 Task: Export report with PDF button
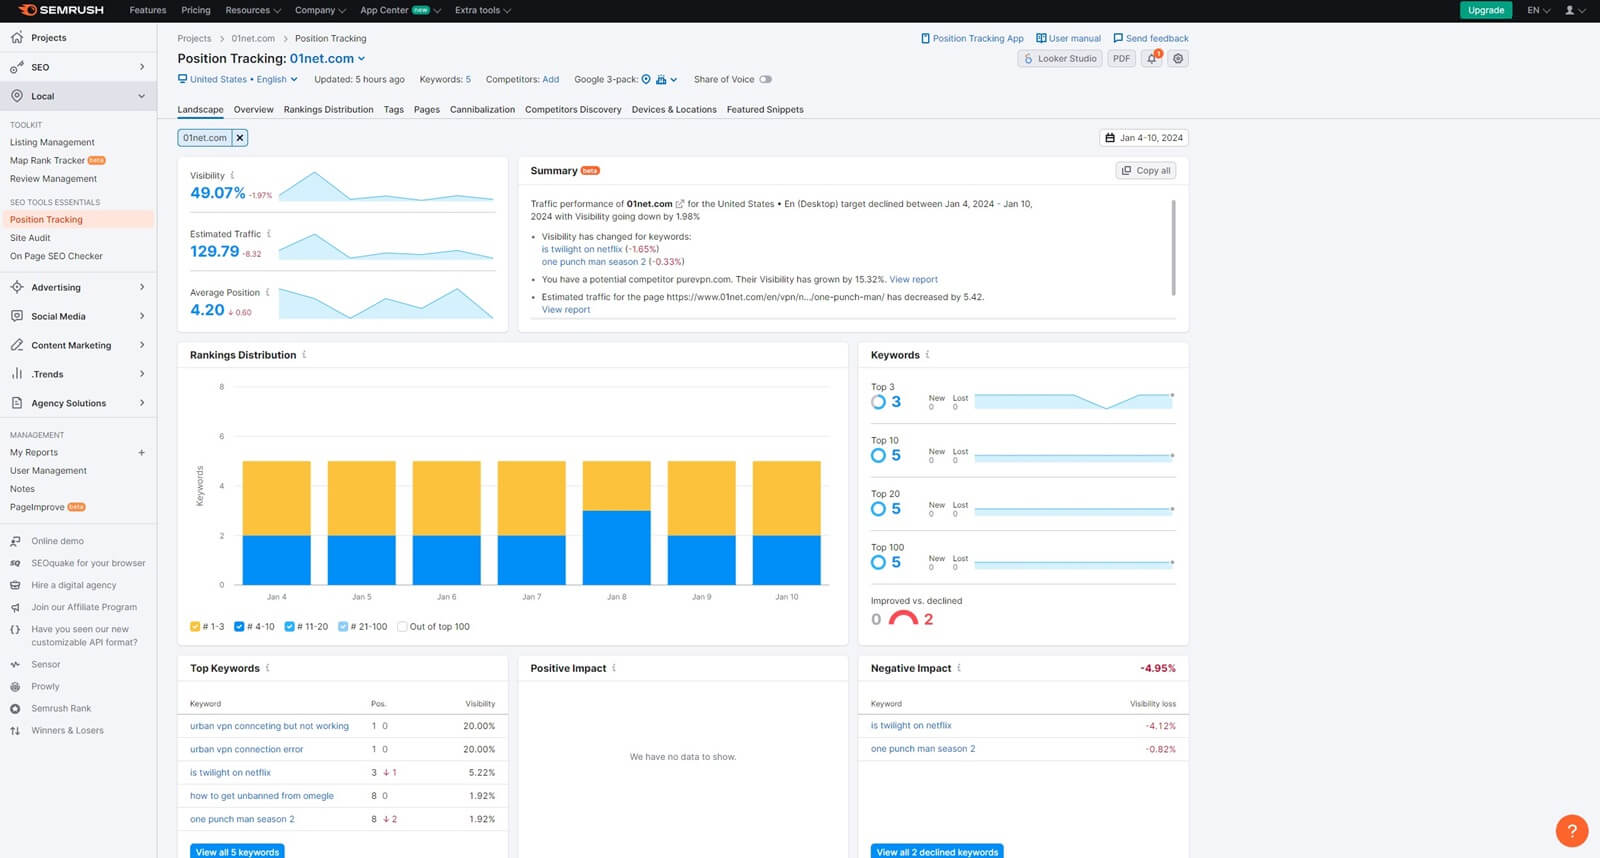coord(1121,59)
